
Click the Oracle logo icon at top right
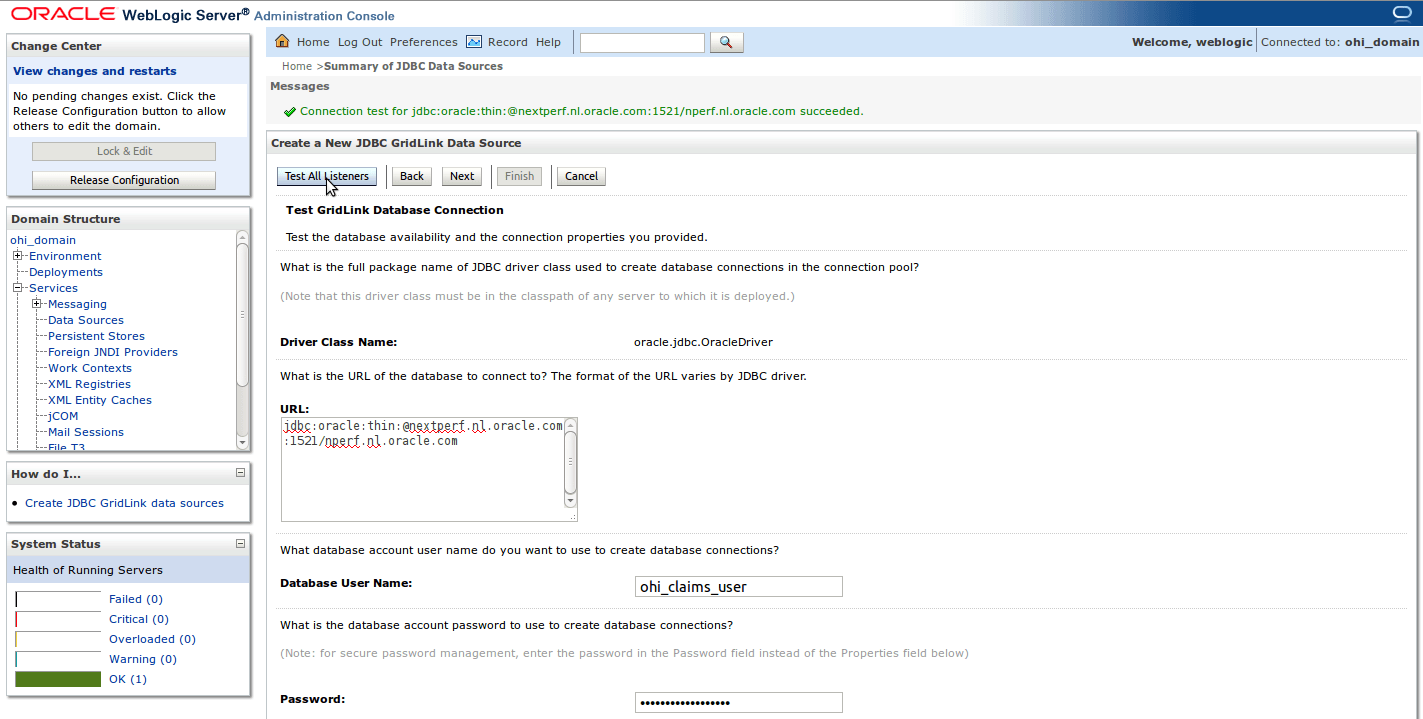(x=1400, y=13)
